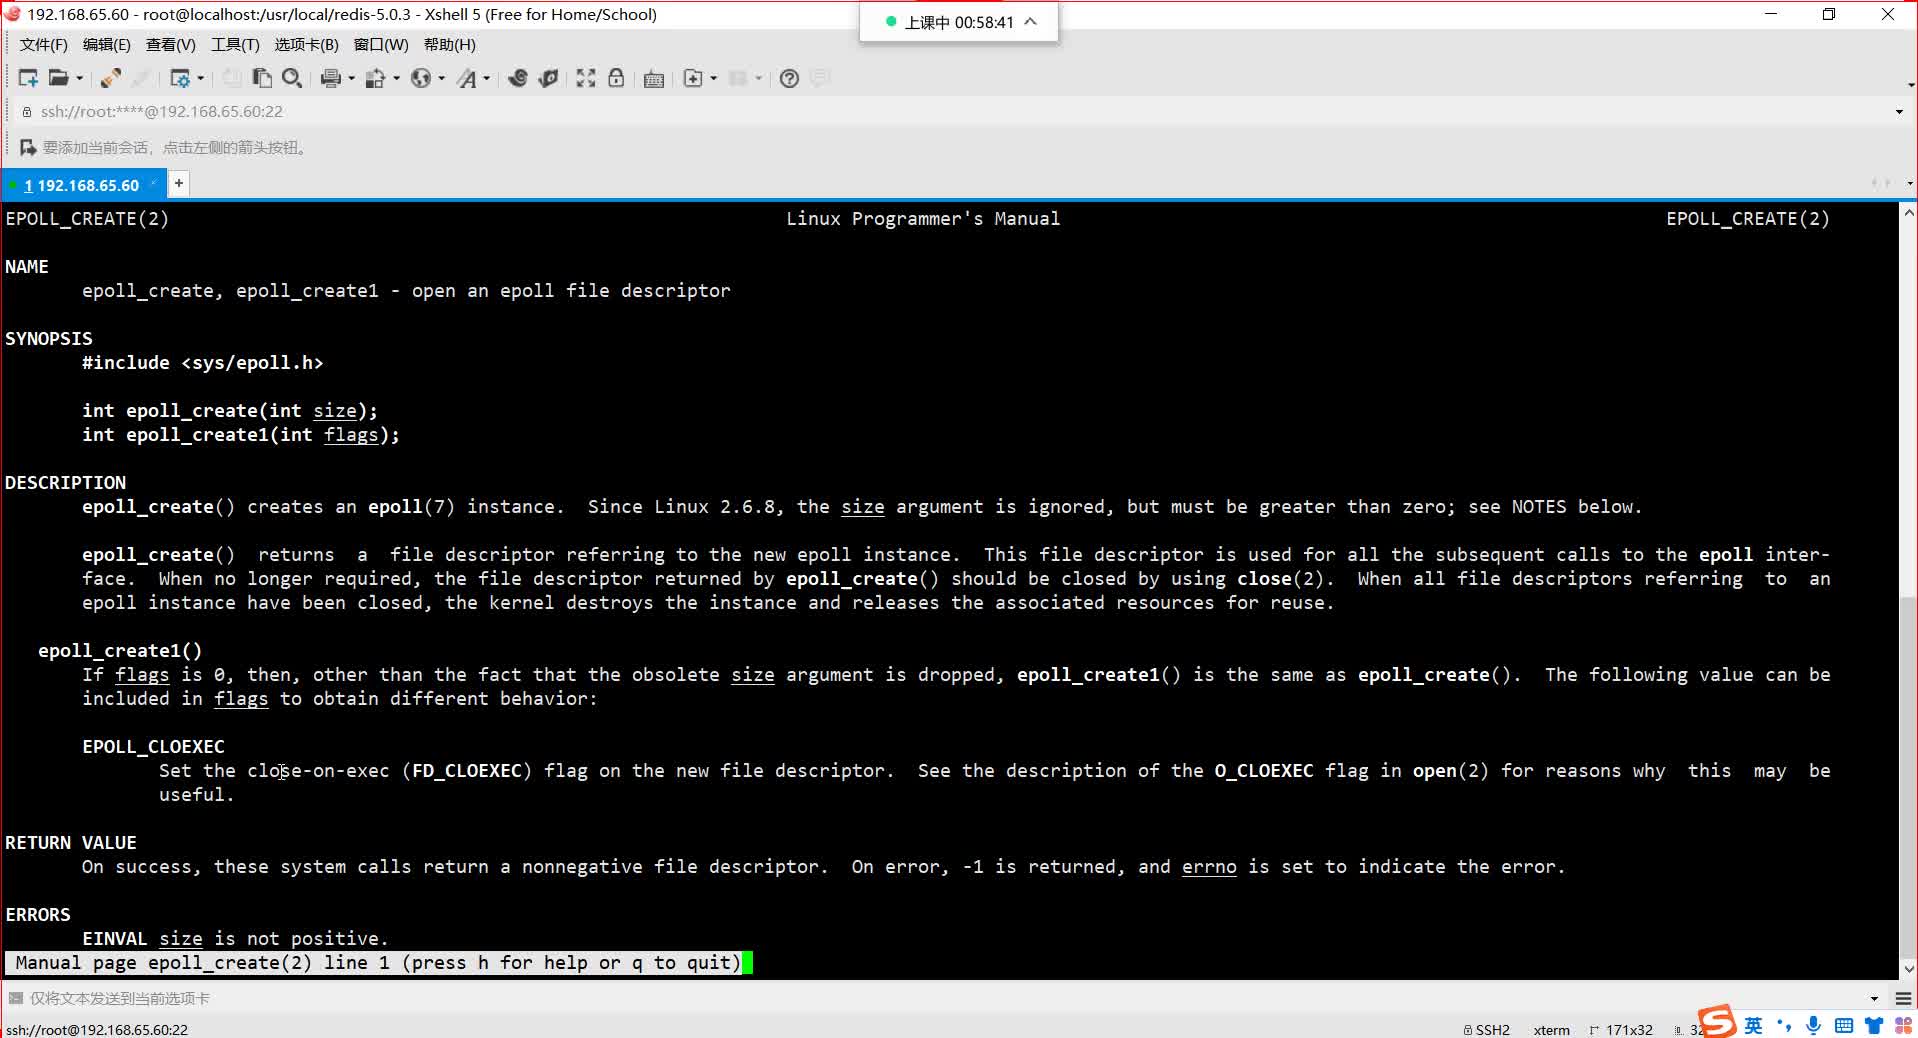1918x1038 pixels.
Task: Paste clipboard contents using the paste icon
Action: tap(262, 78)
